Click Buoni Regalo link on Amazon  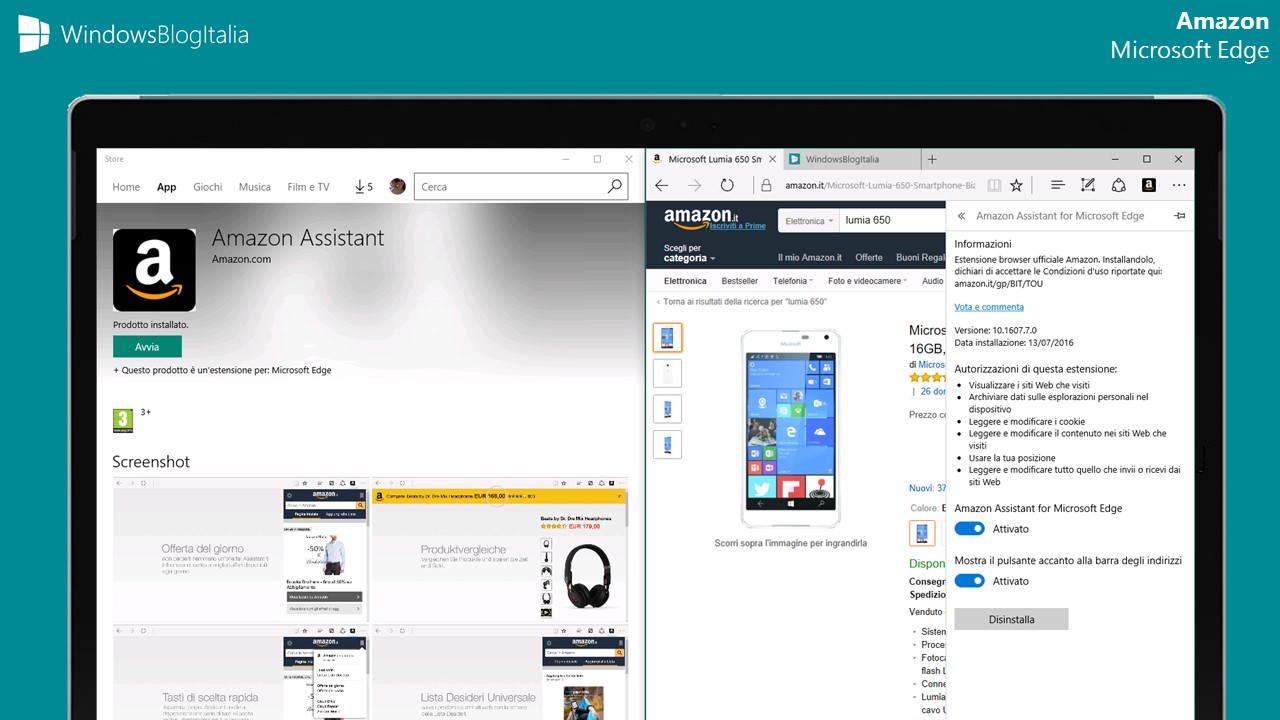920,257
